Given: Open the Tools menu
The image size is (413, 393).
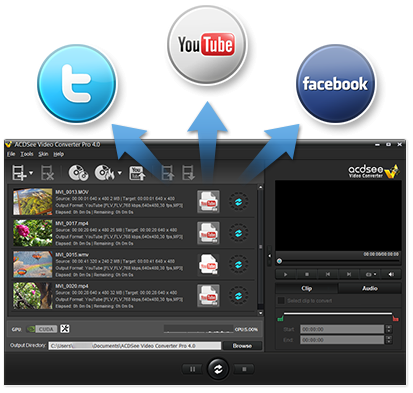Looking at the screenshot, I should 27,154.
